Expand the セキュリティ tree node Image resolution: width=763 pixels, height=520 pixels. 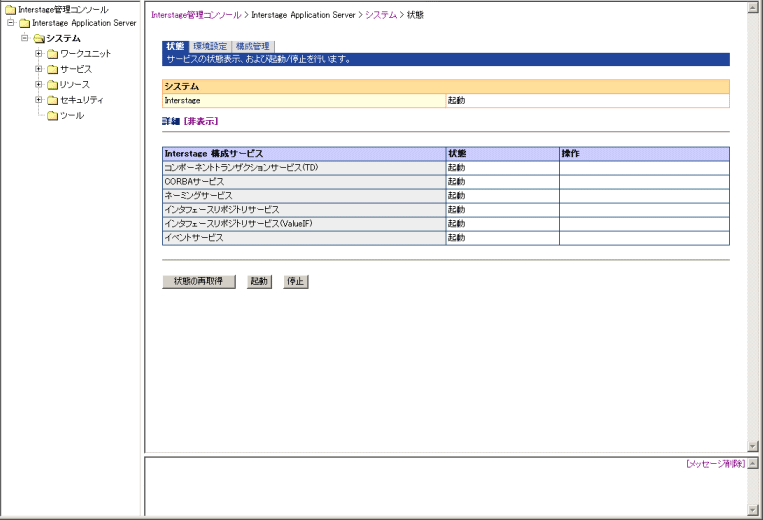38,100
